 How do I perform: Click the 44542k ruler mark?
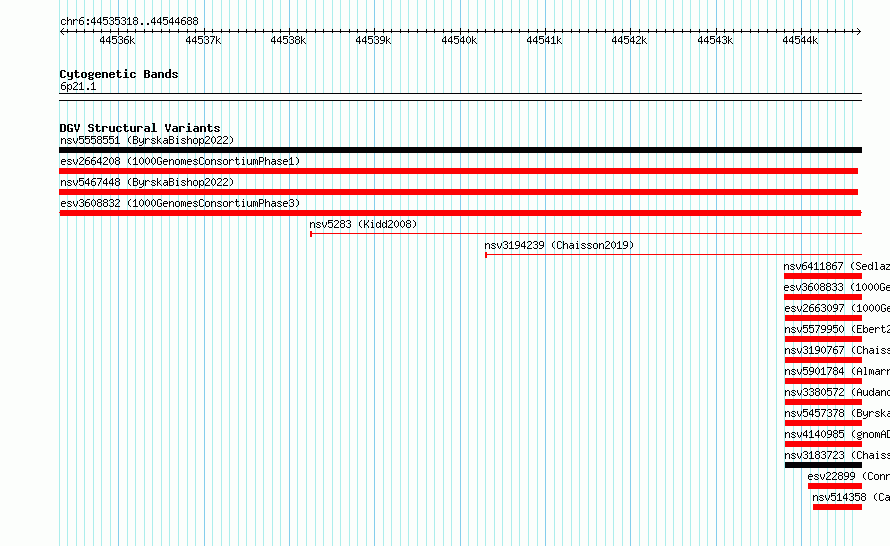pos(629,40)
